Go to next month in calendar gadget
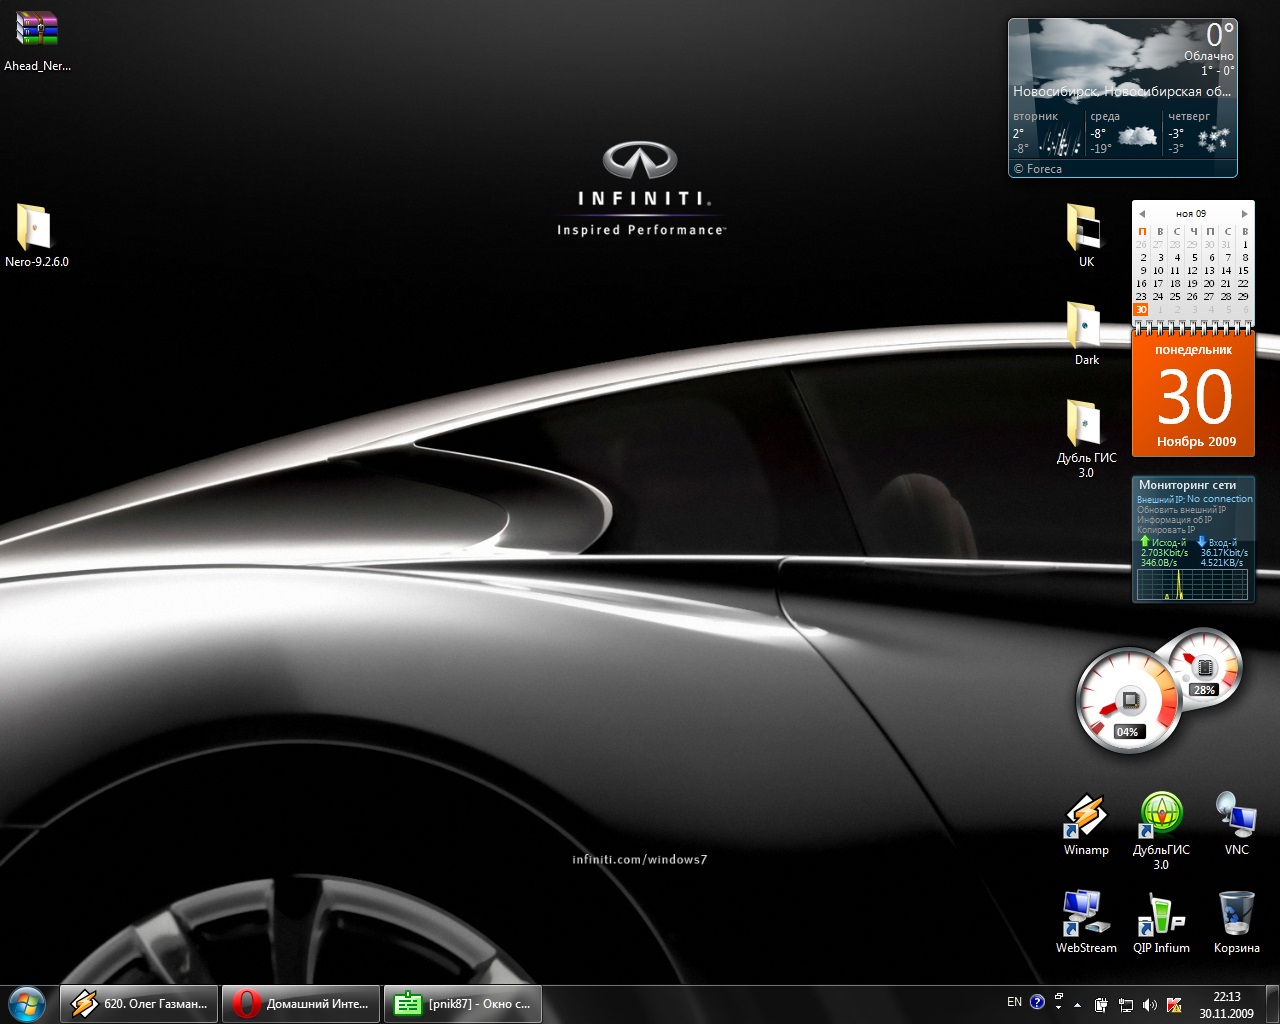This screenshot has height=1024, width=1280. (x=1244, y=214)
